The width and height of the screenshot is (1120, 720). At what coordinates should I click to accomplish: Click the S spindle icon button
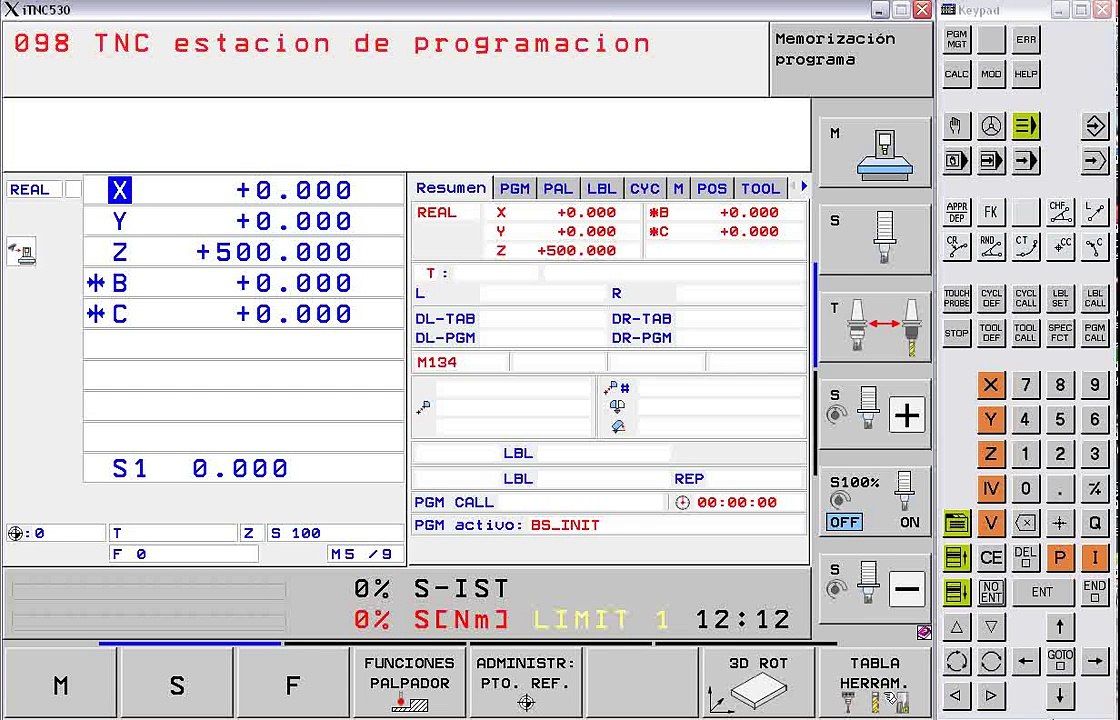[x=874, y=239]
